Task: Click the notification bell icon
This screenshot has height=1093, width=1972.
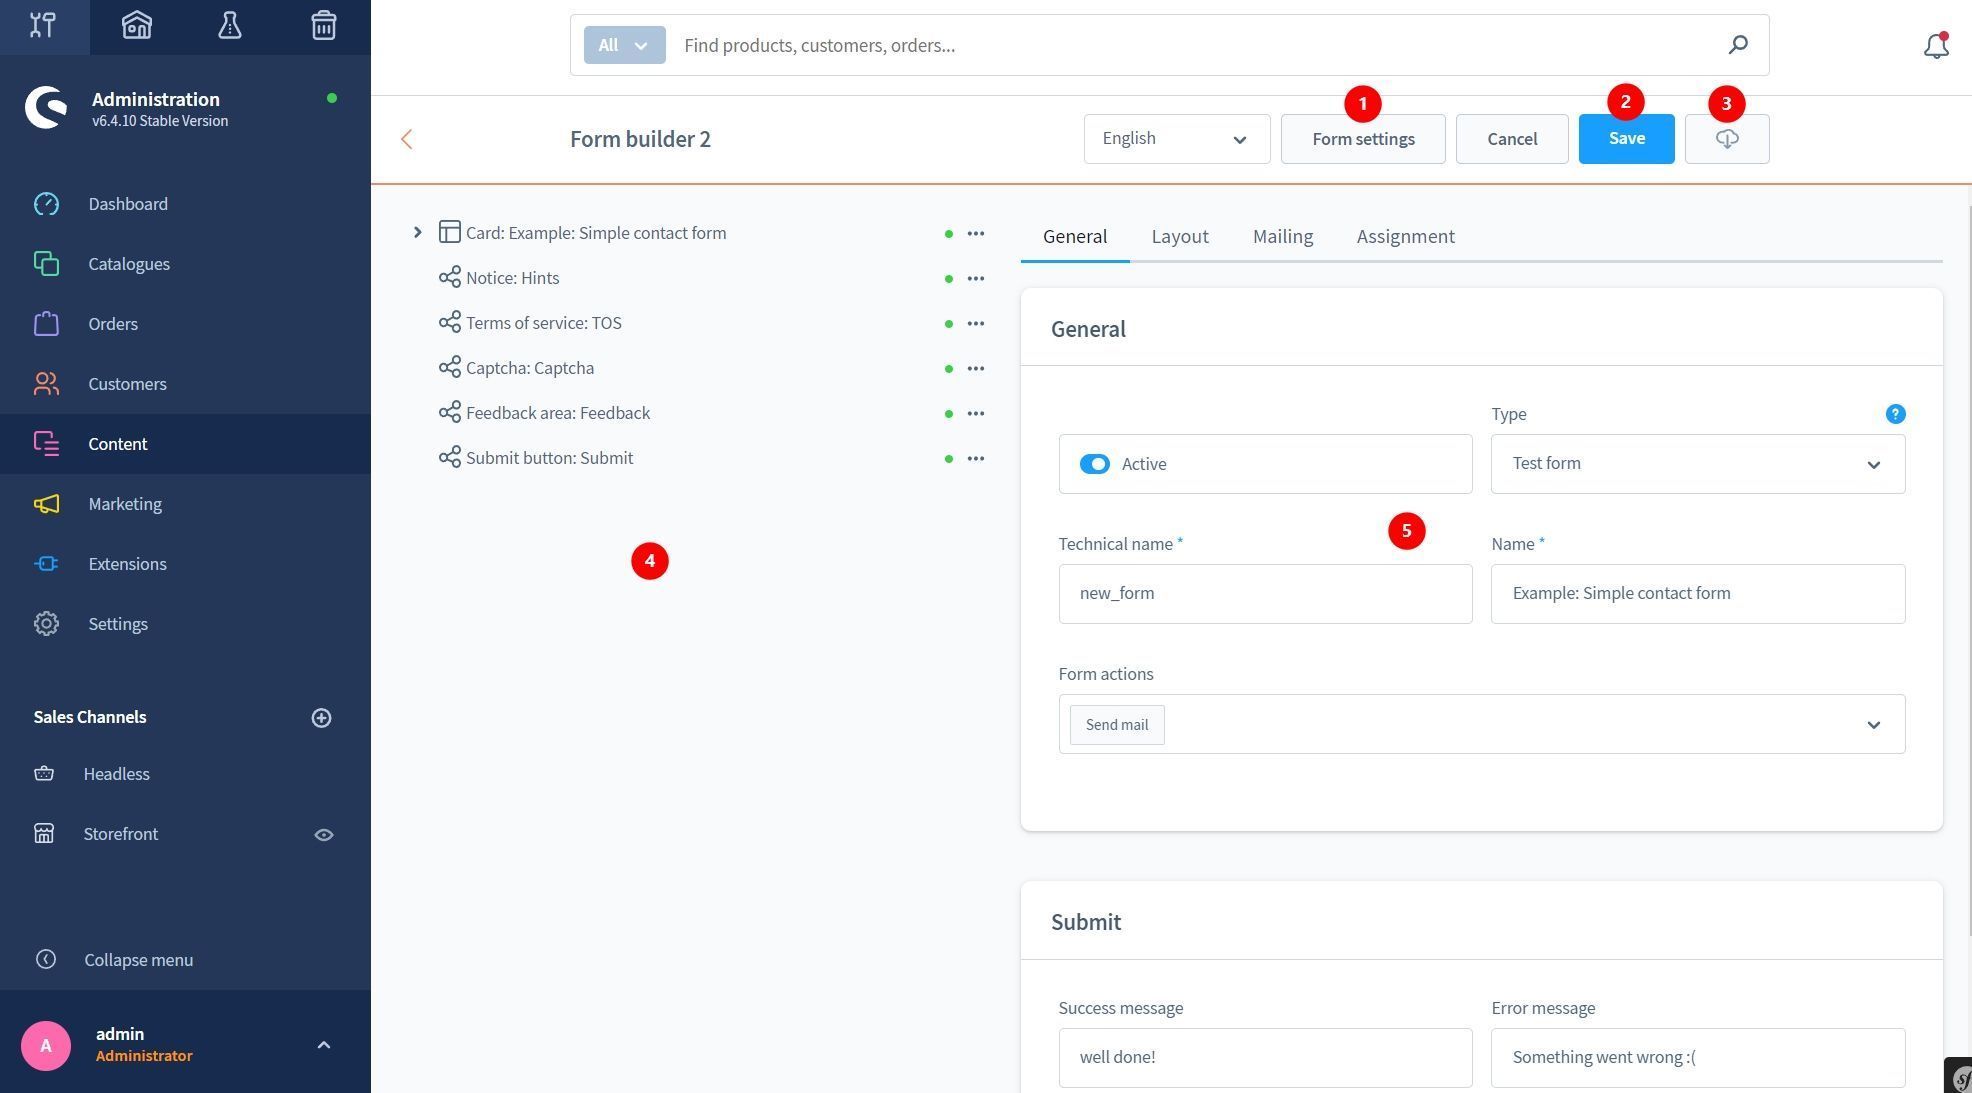Action: pyautogui.click(x=1935, y=46)
